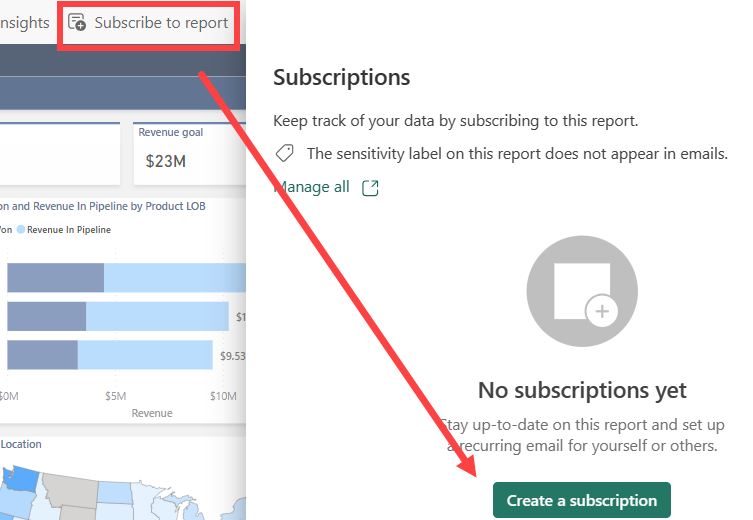
Task: Click the external link icon beside Manage all
Action: (370, 188)
